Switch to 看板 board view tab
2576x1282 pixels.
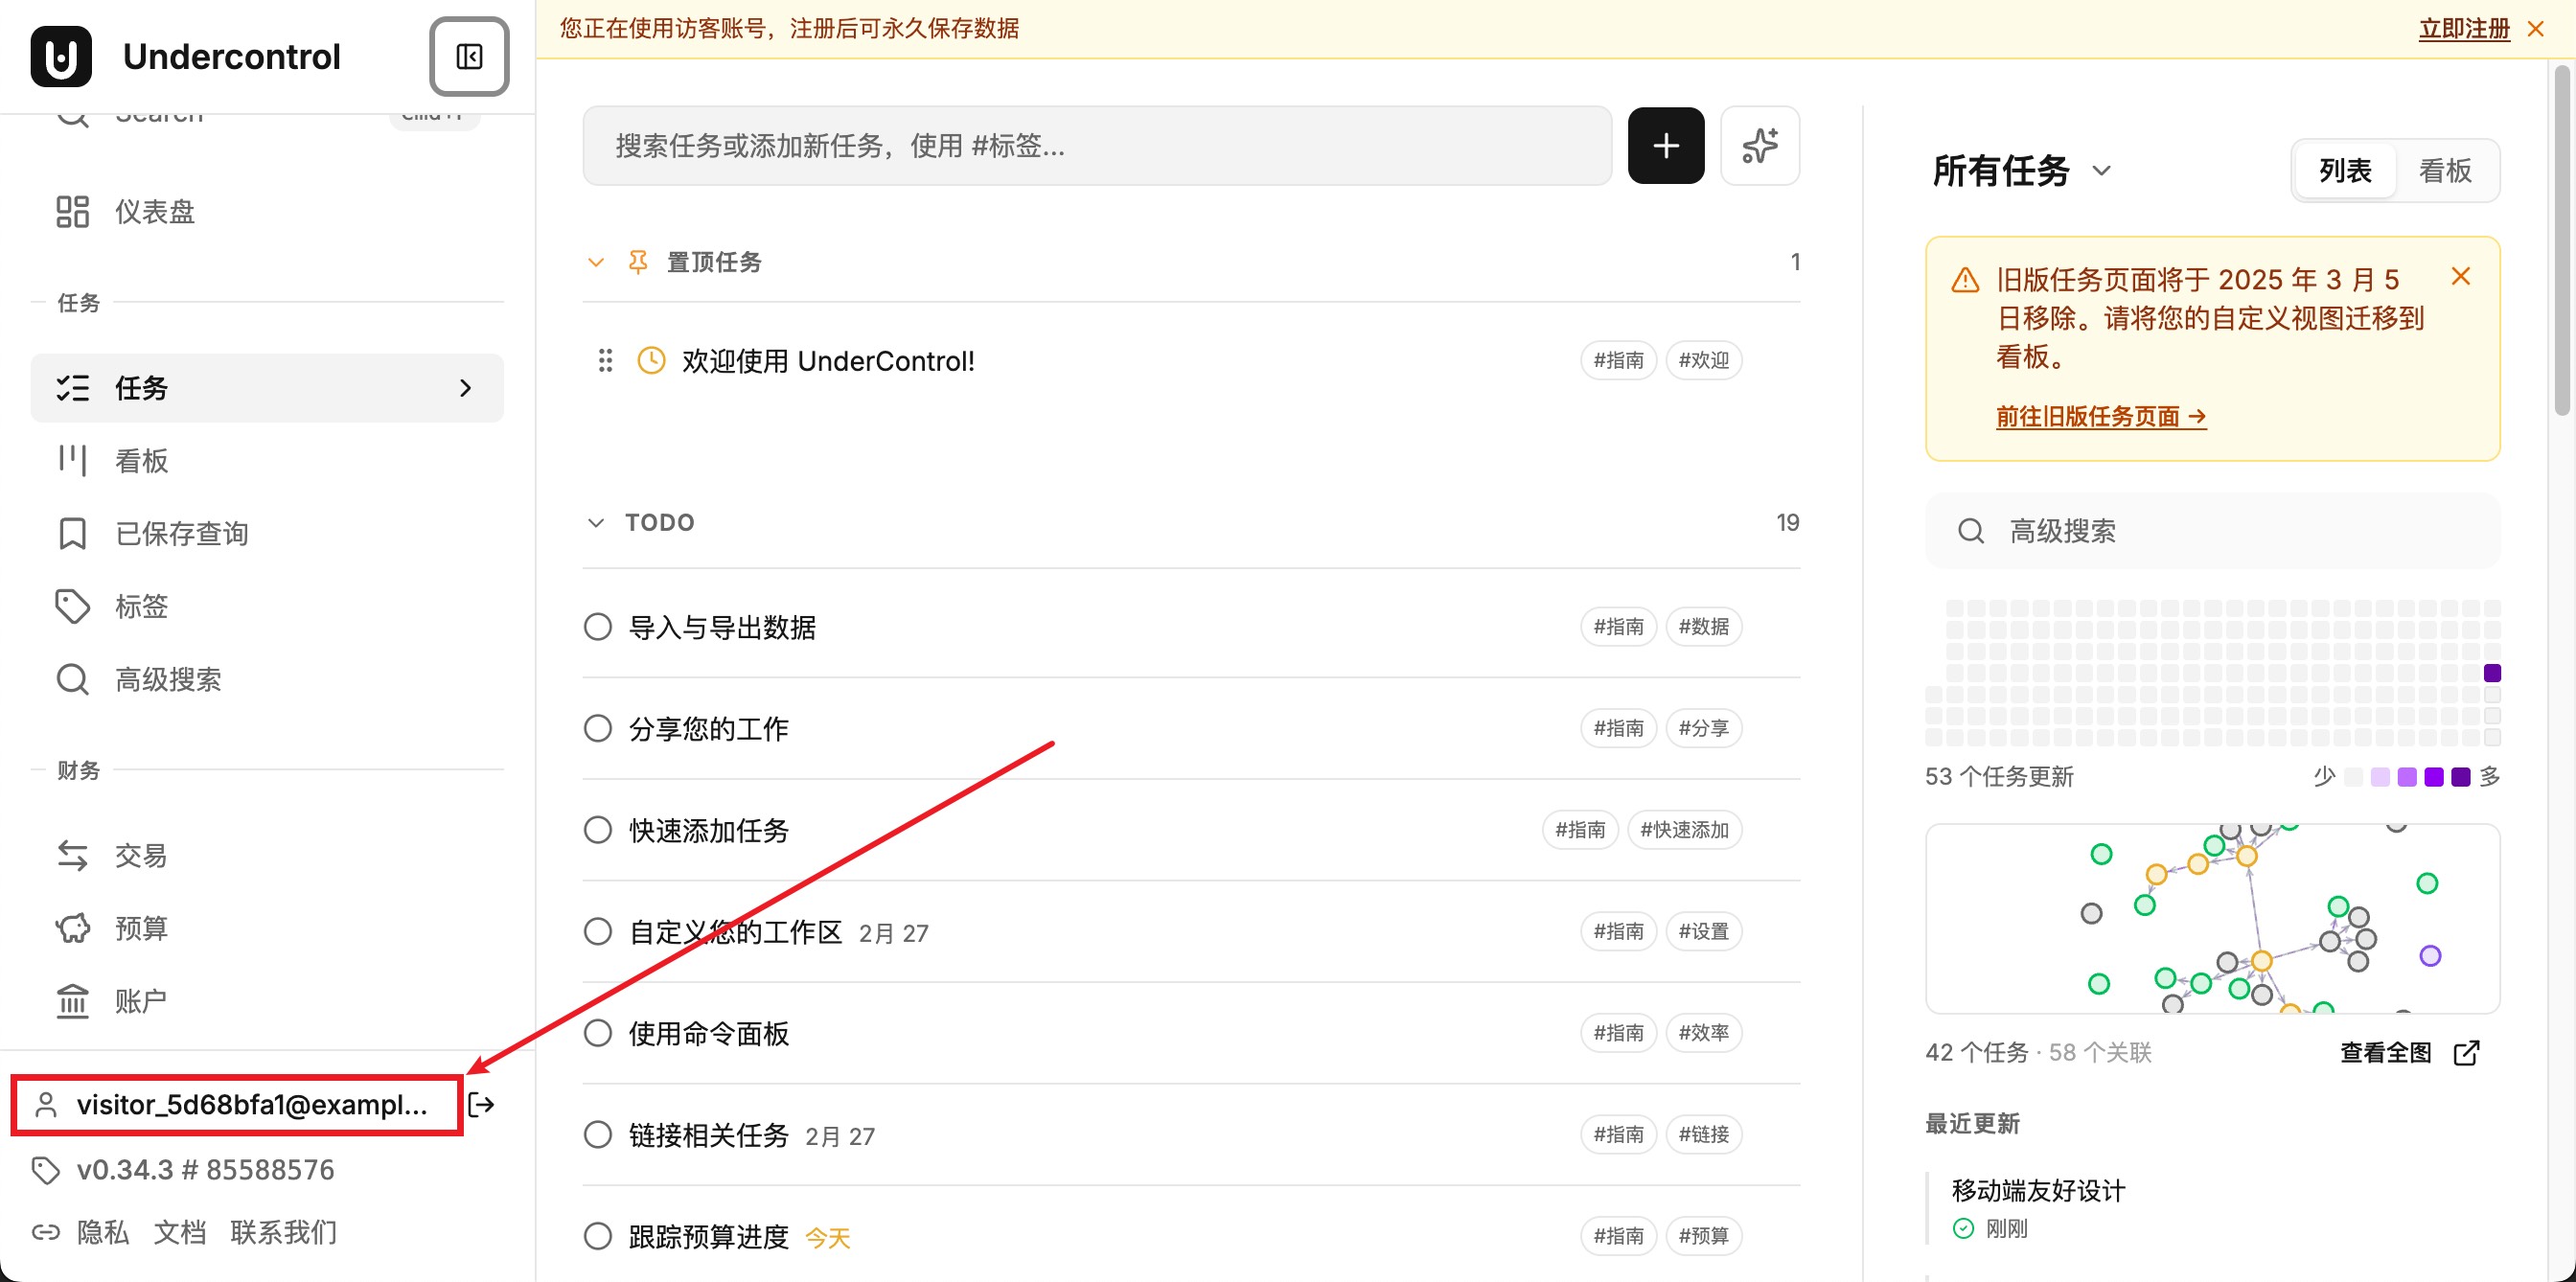pyautogui.click(x=2445, y=171)
